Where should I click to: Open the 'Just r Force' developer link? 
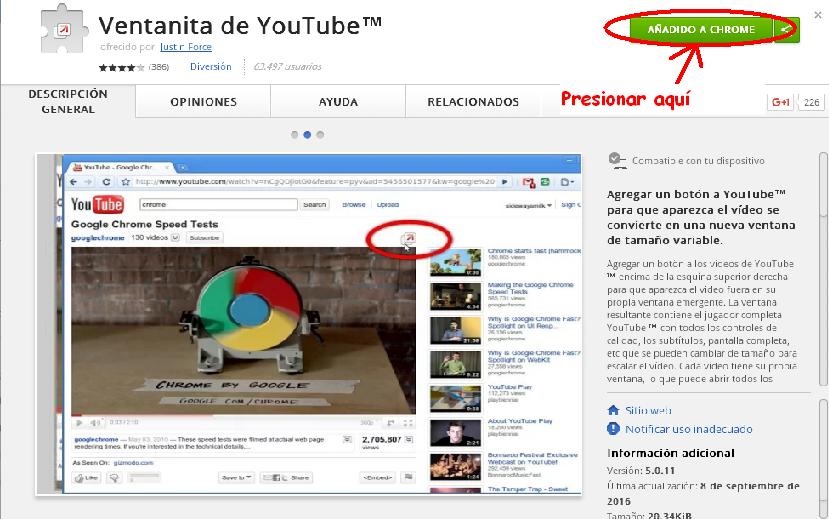[185, 47]
